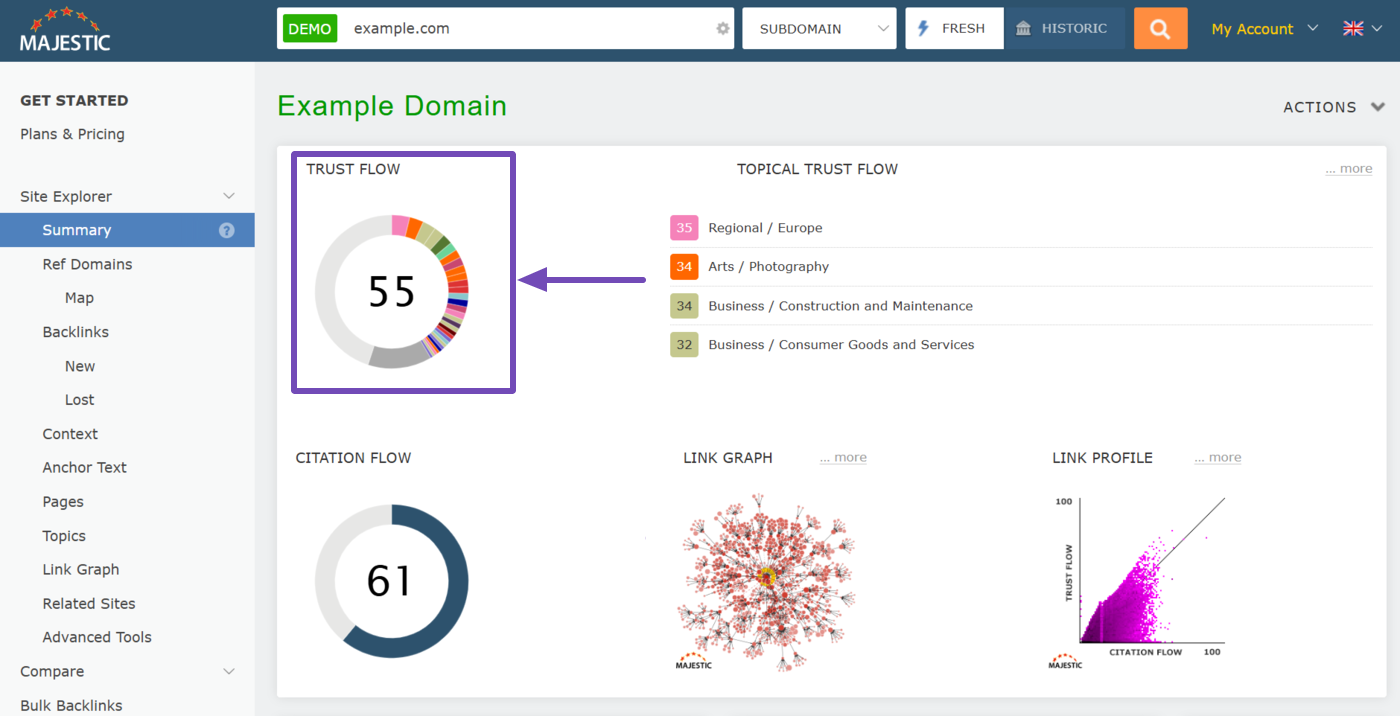Open Pages in sidebar
This screenshot has width=1400, height=716.
(x=63, y=502)
